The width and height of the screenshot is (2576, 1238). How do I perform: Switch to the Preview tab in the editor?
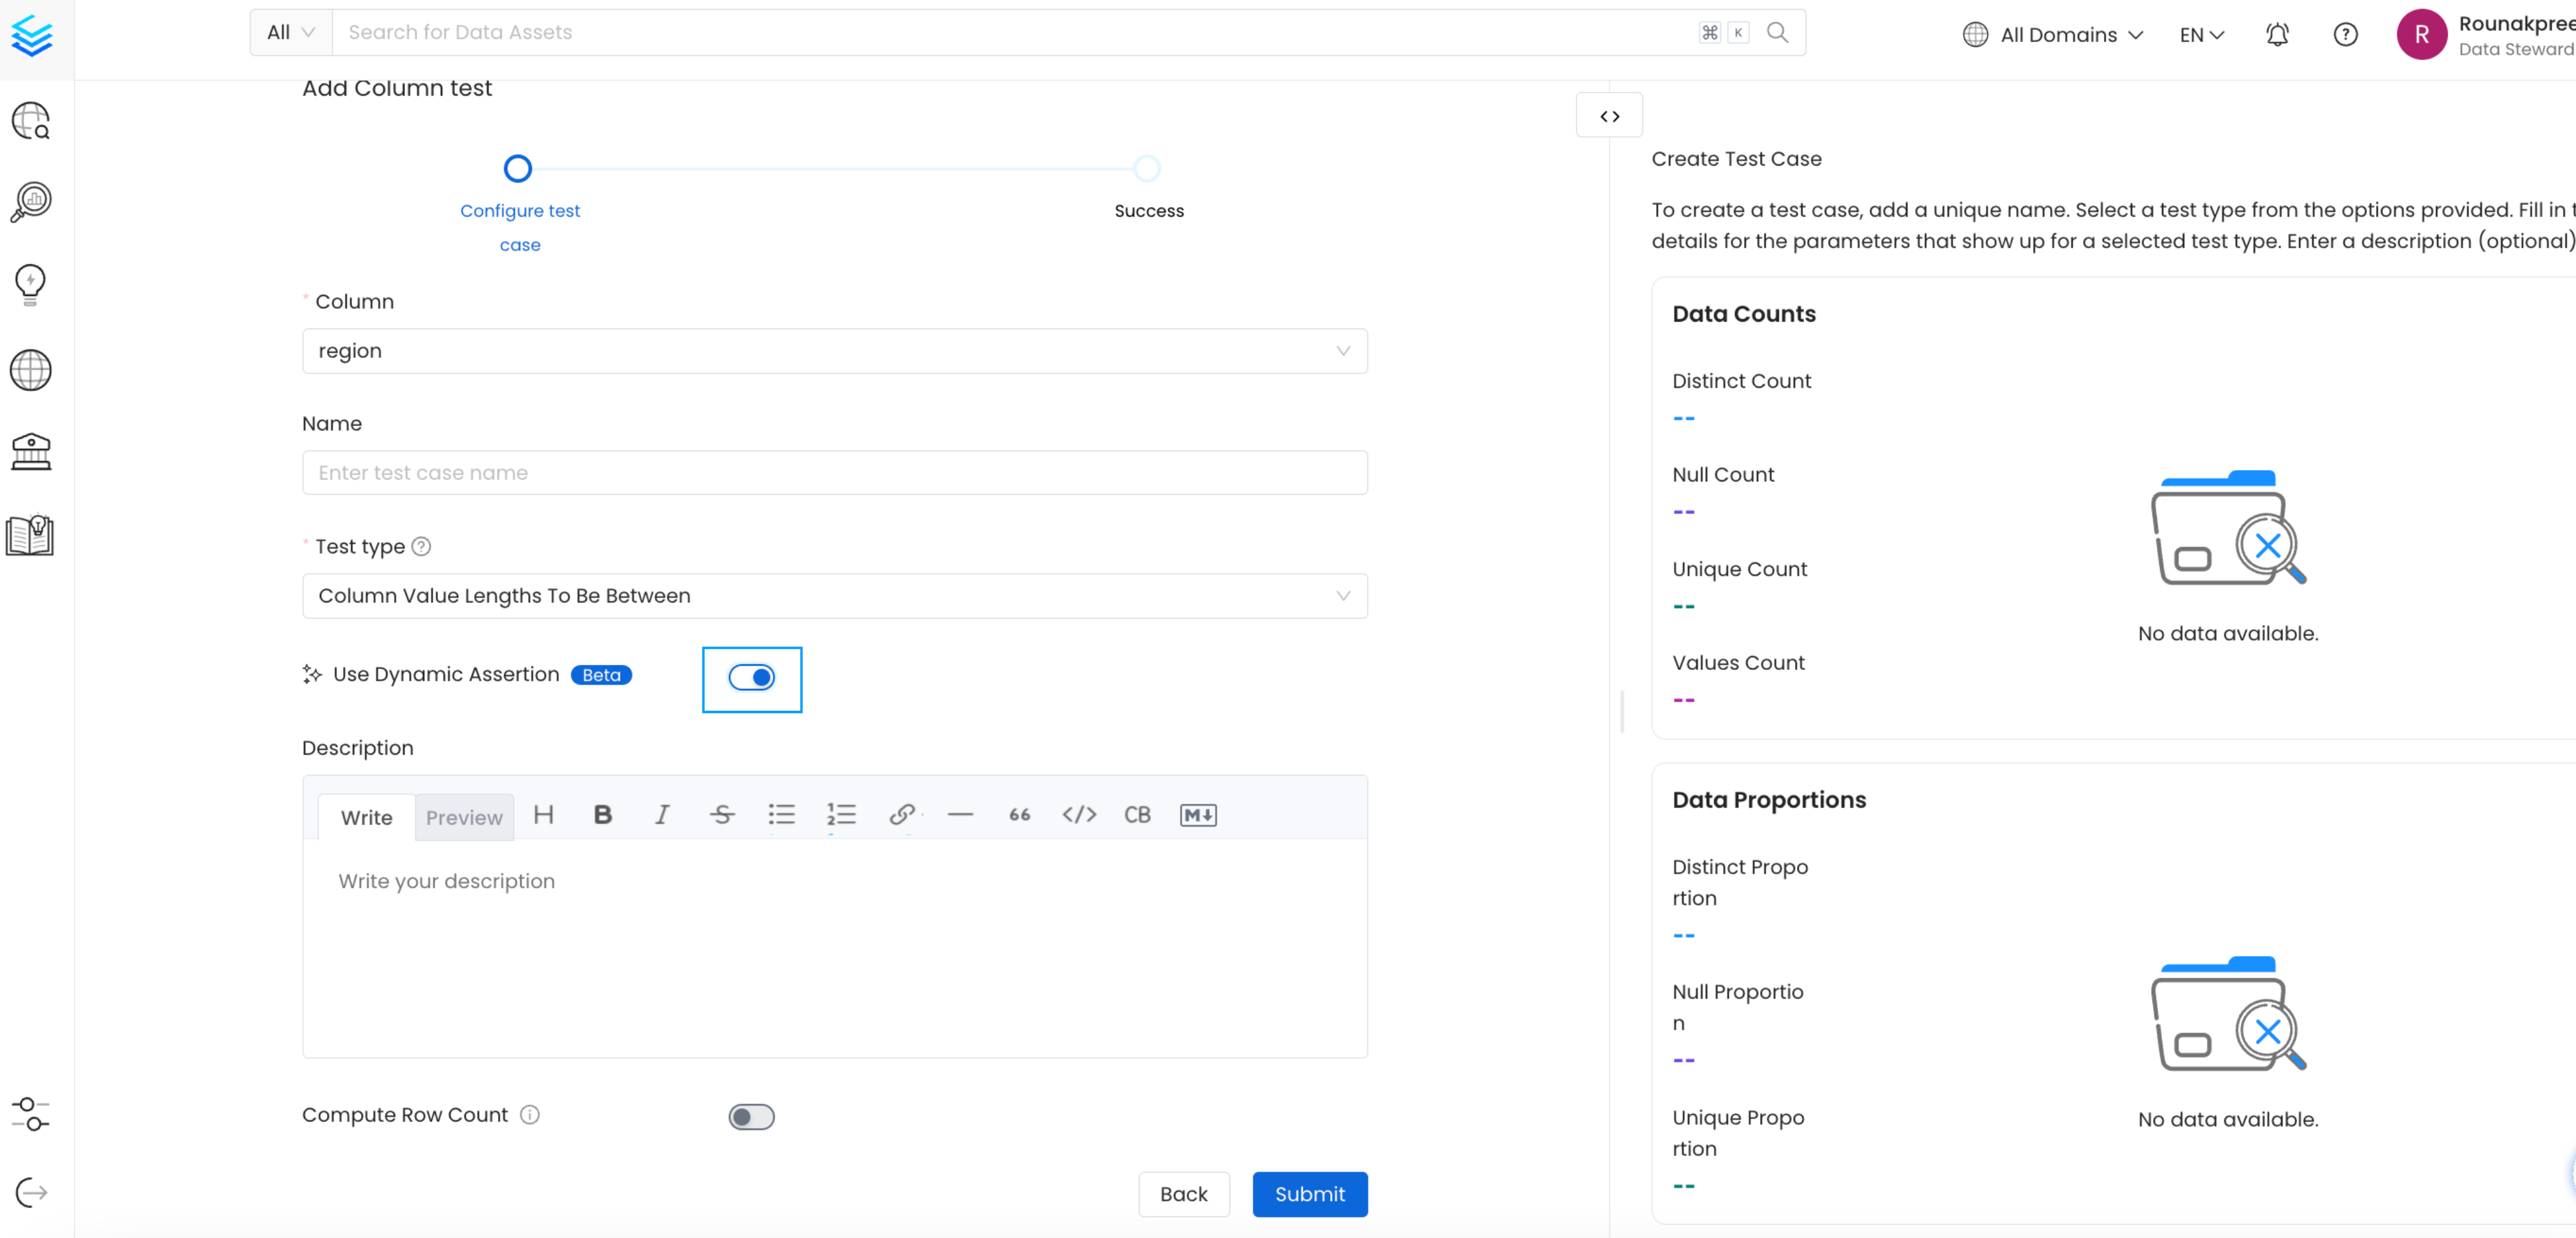[463, 816]
